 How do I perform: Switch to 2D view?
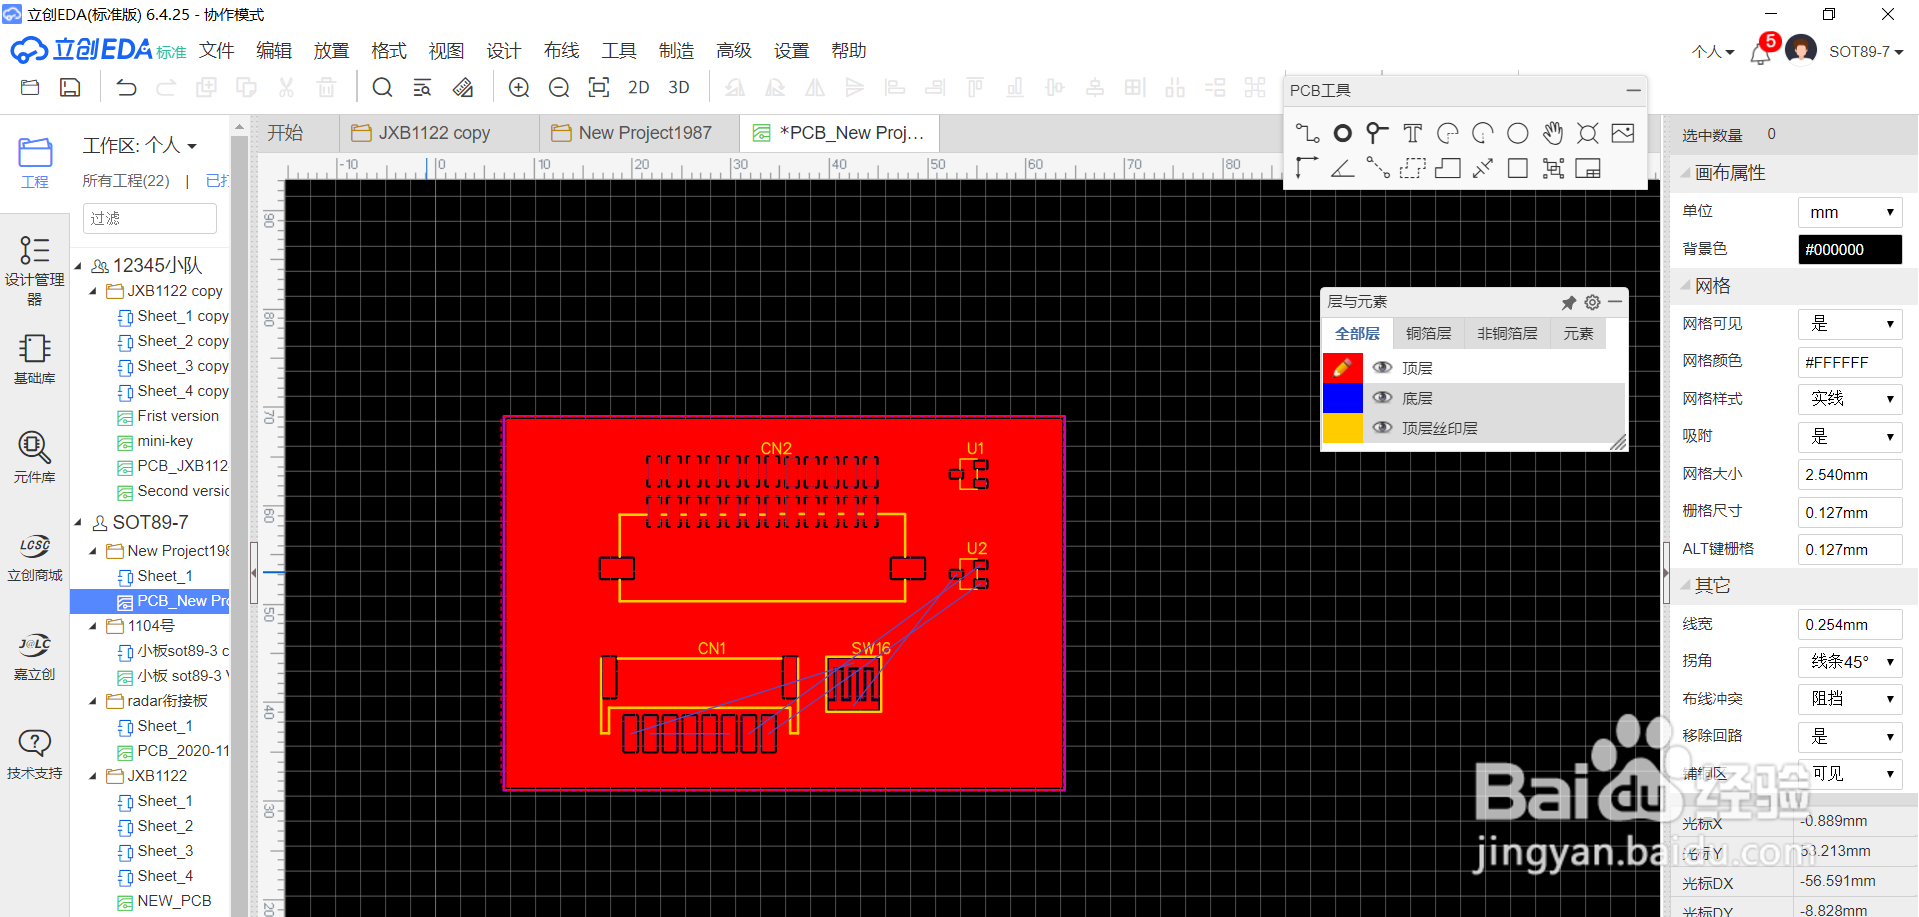click(x=639, y=88)
